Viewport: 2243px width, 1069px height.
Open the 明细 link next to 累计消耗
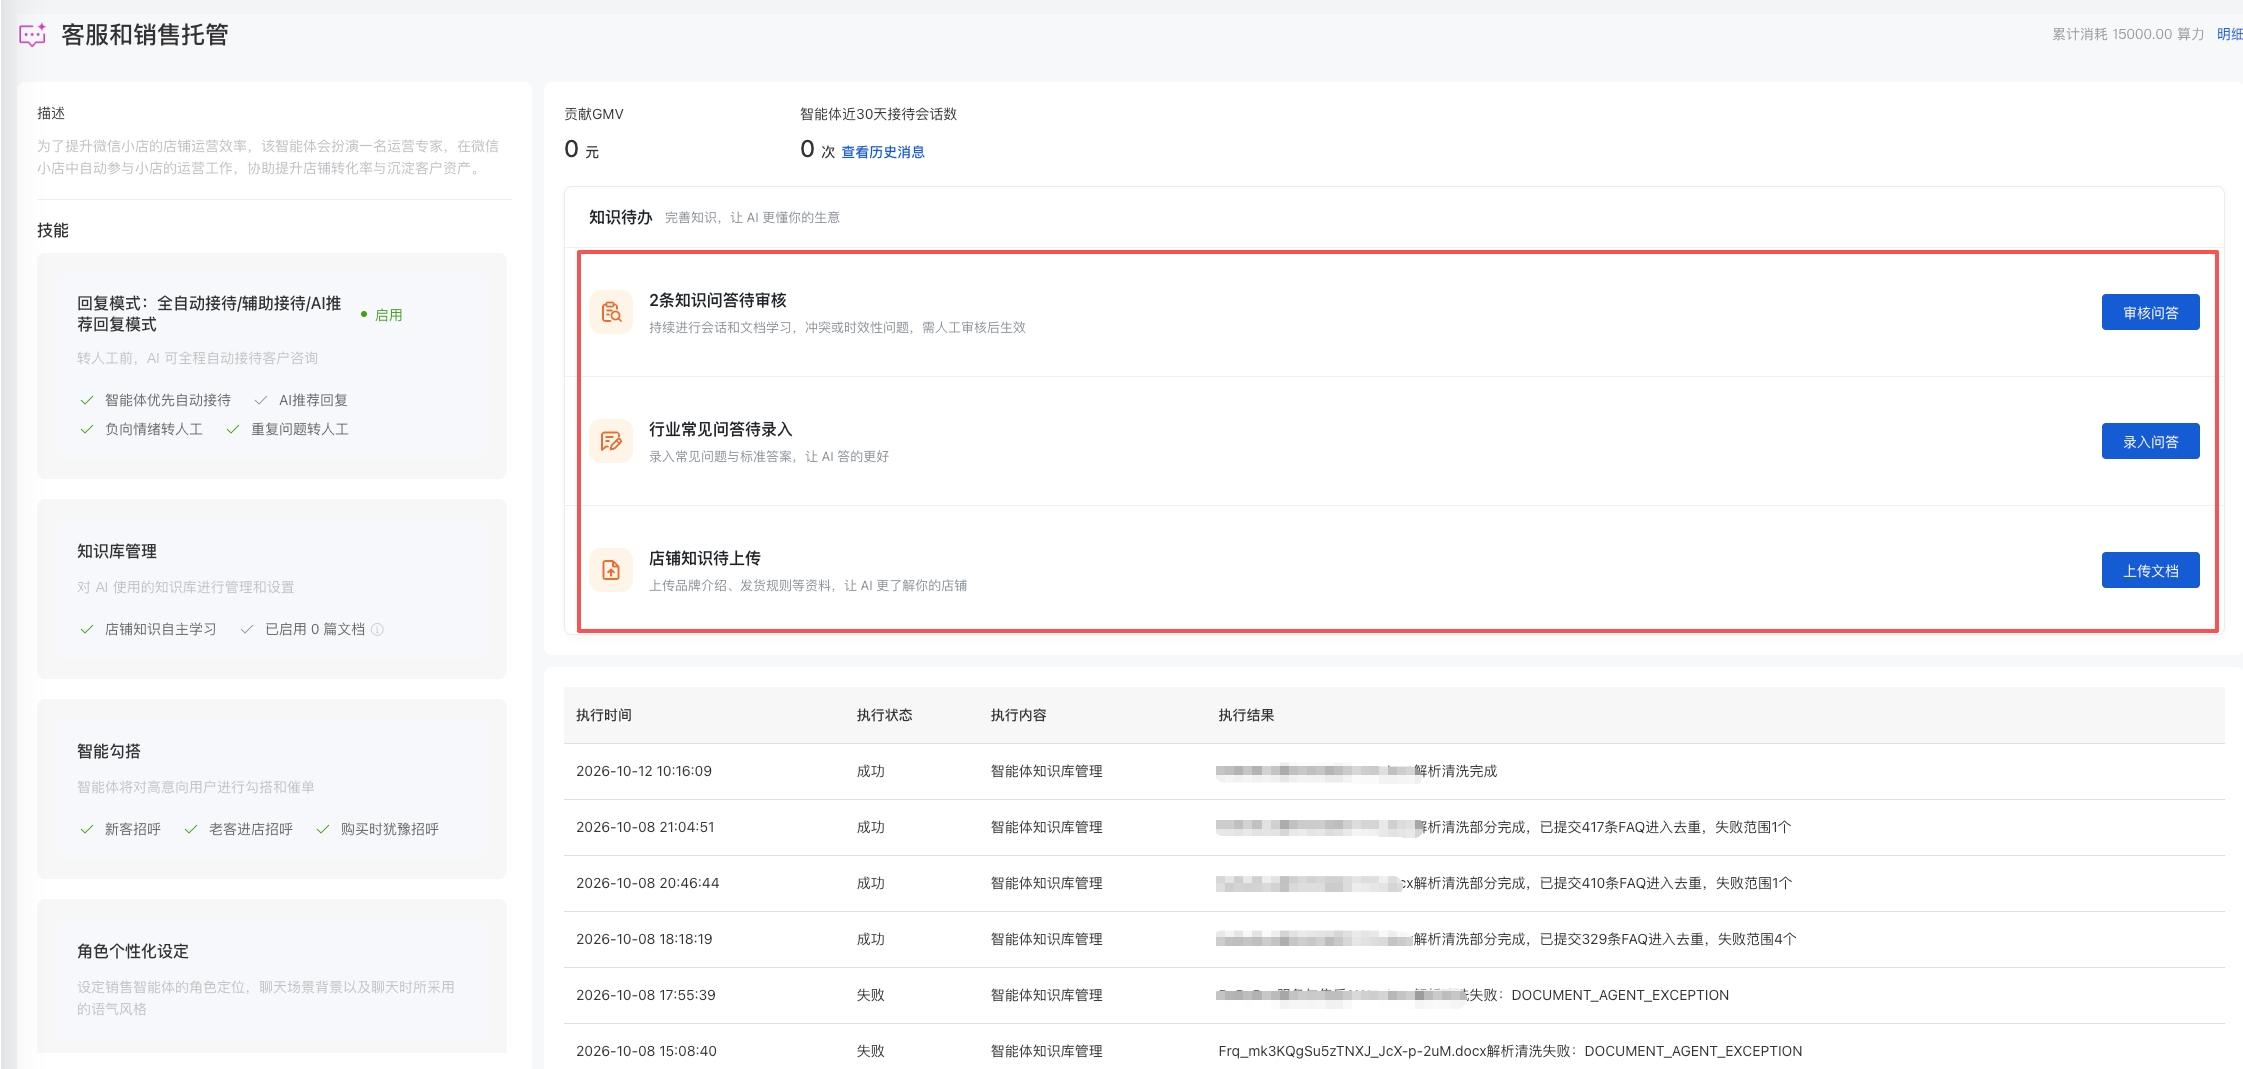click(x=2229, y=34)
